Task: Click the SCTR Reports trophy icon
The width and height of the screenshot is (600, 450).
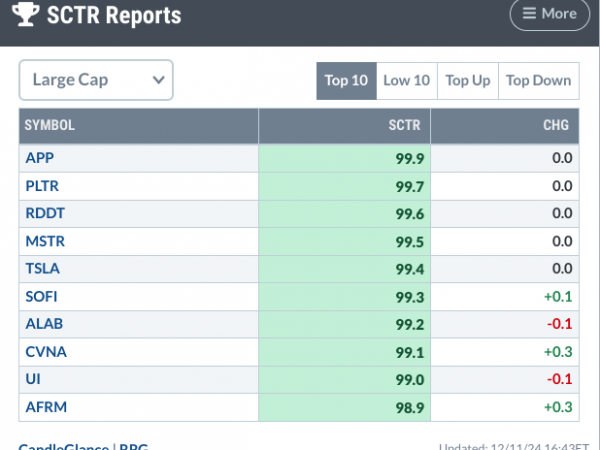Action: click(26, 14)
